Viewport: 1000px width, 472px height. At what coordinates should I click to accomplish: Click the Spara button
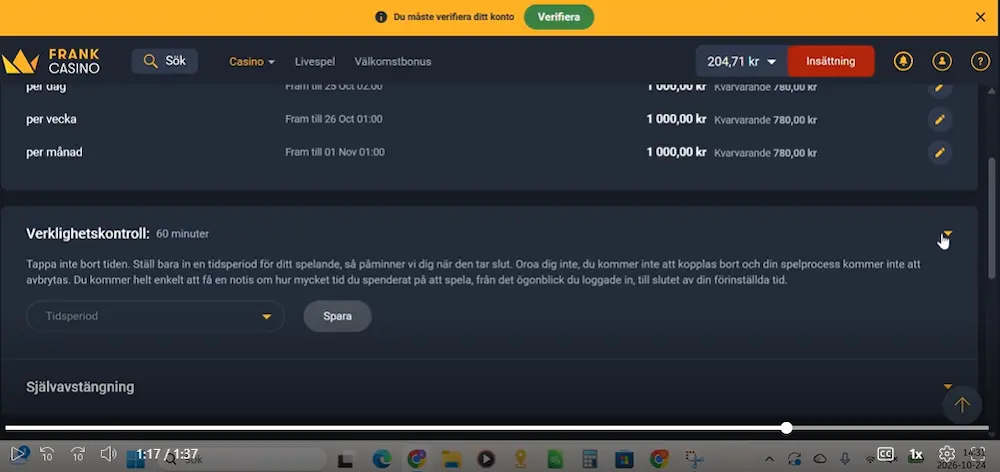coord(337,316)
